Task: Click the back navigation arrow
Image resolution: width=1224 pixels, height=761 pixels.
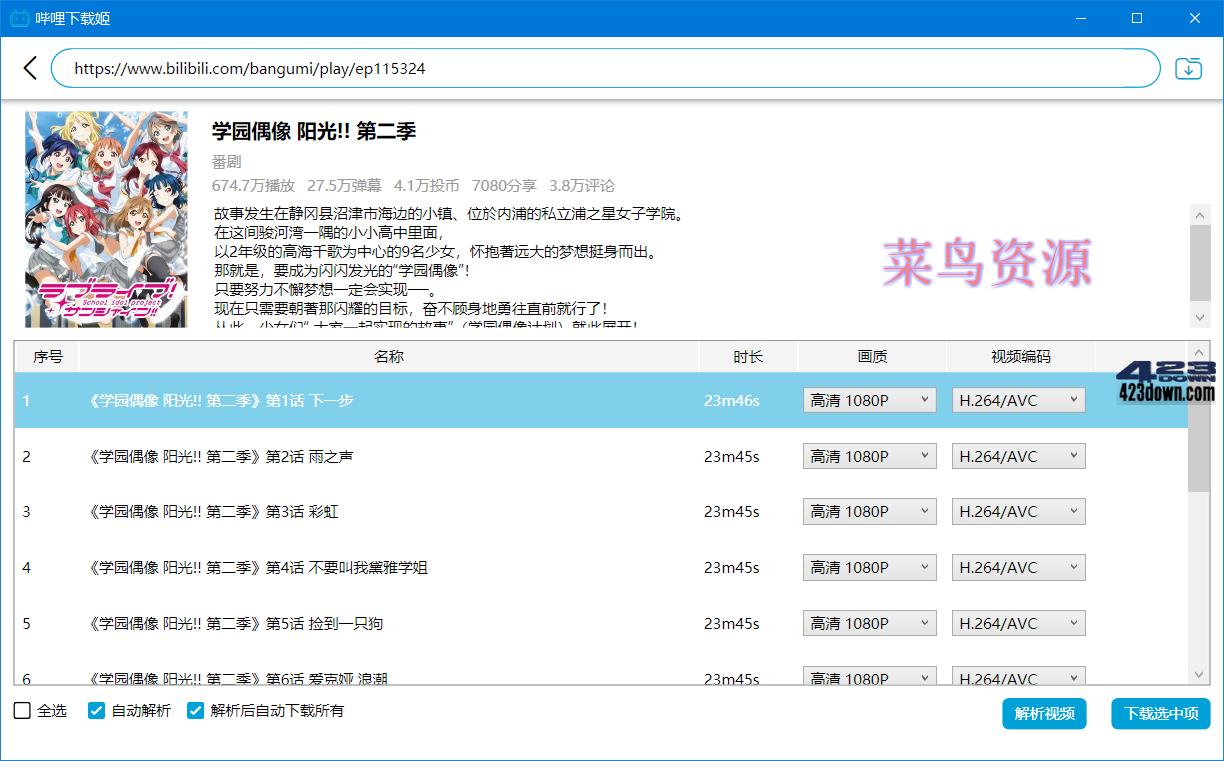Action: coord(29,68)
